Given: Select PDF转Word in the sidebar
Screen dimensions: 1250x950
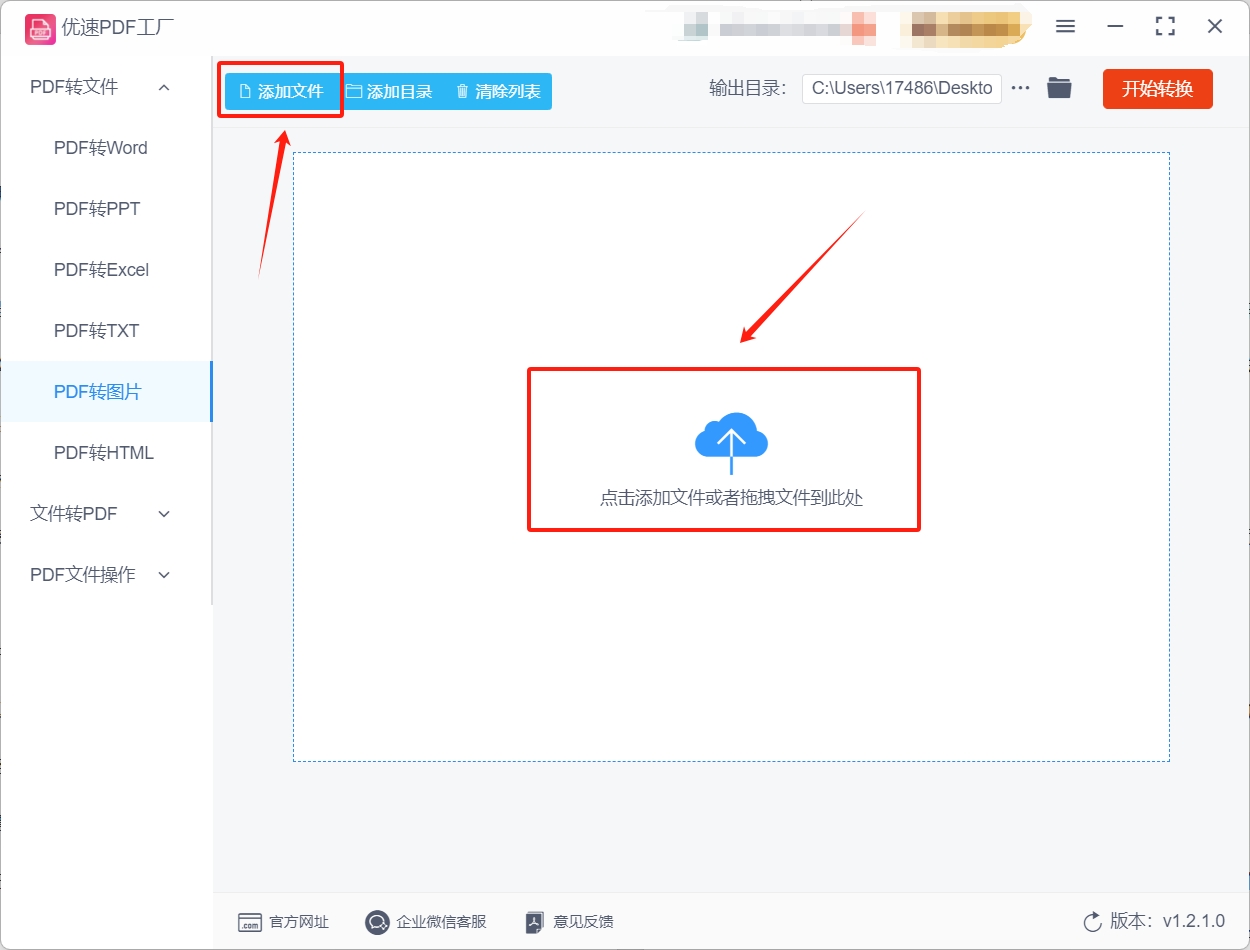Looking at the screenshot, I should click(x=100, y=147).
